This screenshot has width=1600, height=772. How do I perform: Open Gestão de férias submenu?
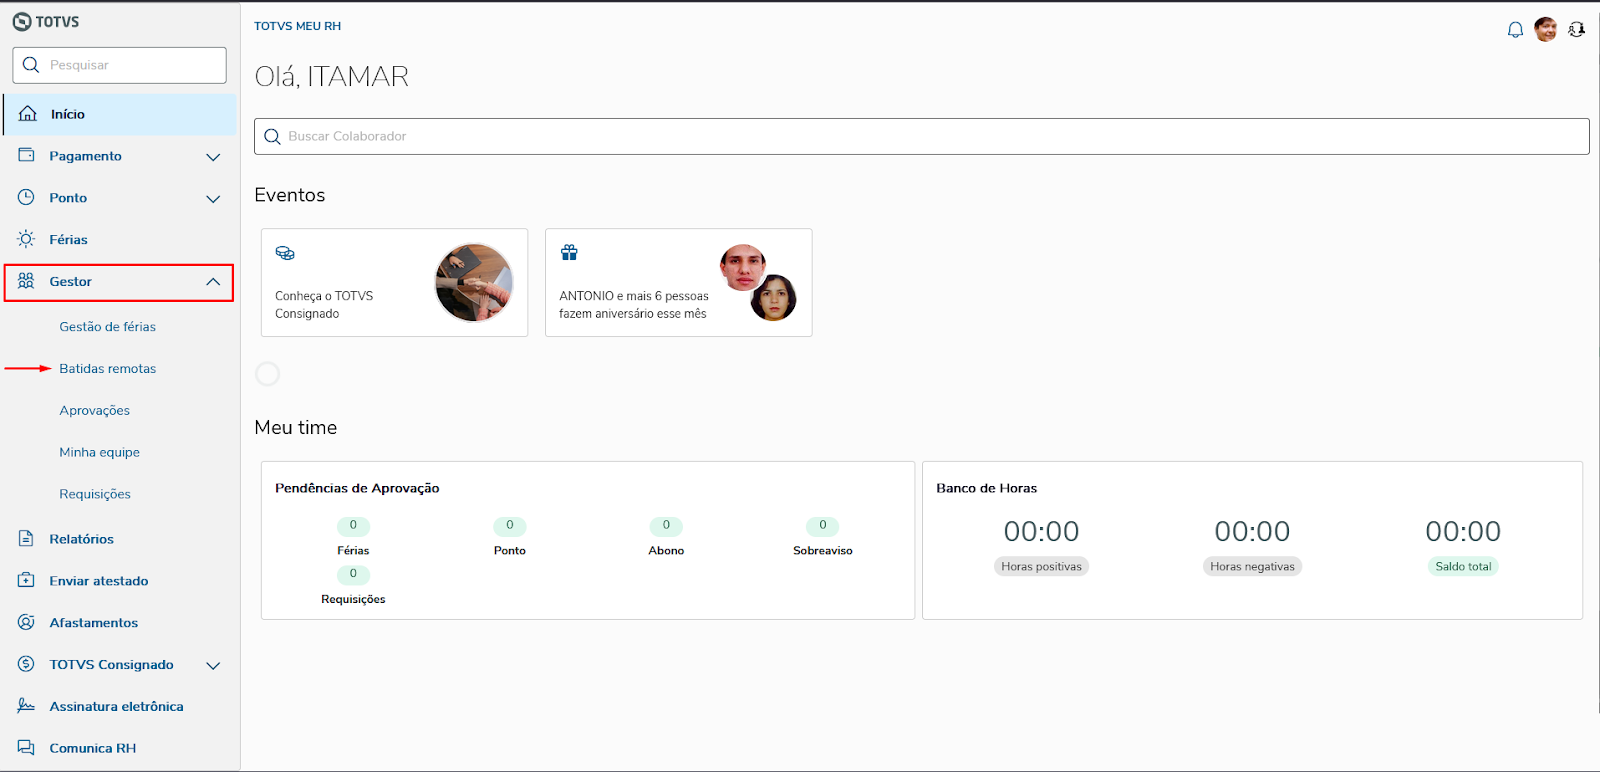tap(107, 326)
